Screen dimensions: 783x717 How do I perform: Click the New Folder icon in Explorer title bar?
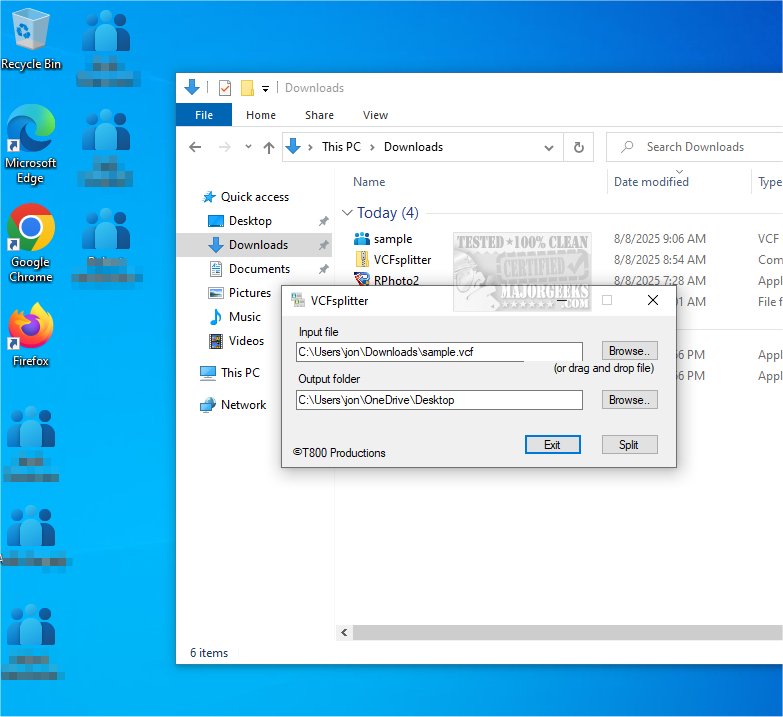(247, 88)
